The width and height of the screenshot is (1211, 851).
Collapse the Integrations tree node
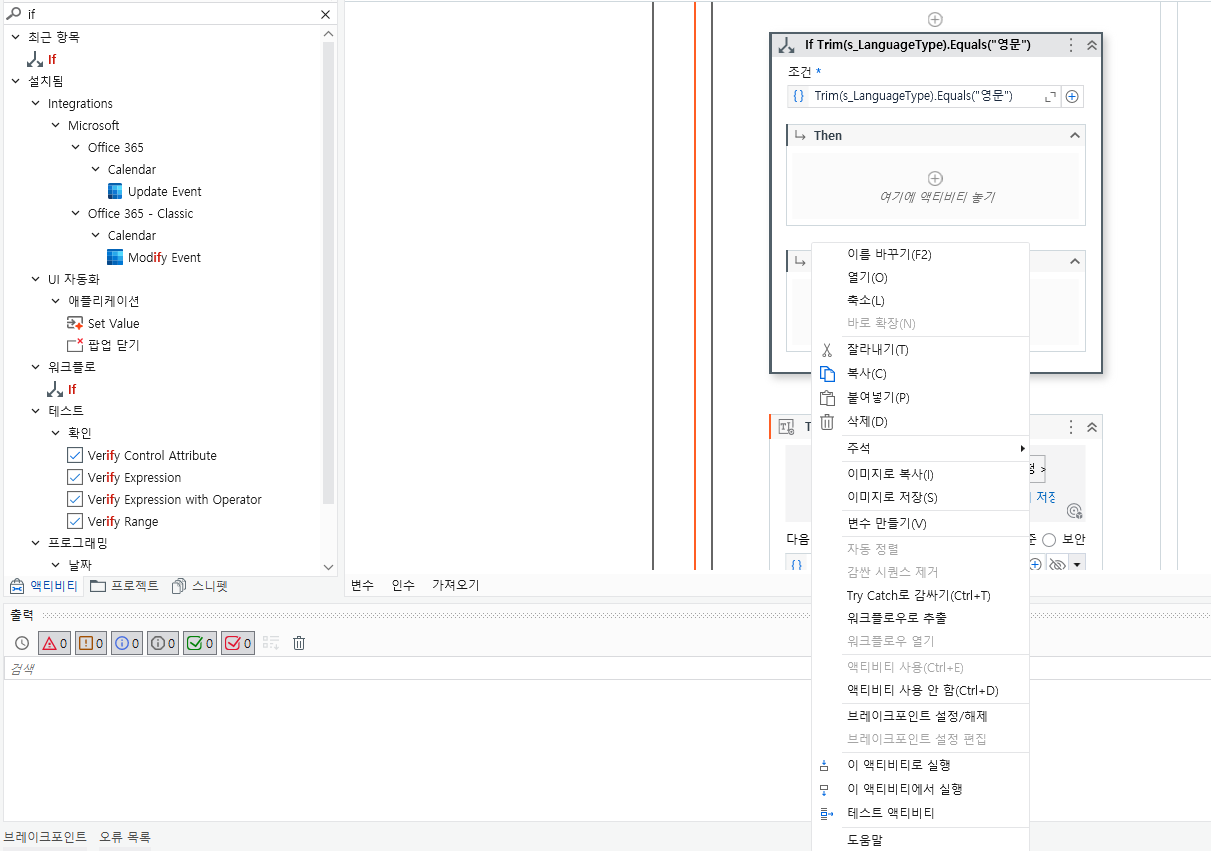pyautogui.click(x=35, y=103)
